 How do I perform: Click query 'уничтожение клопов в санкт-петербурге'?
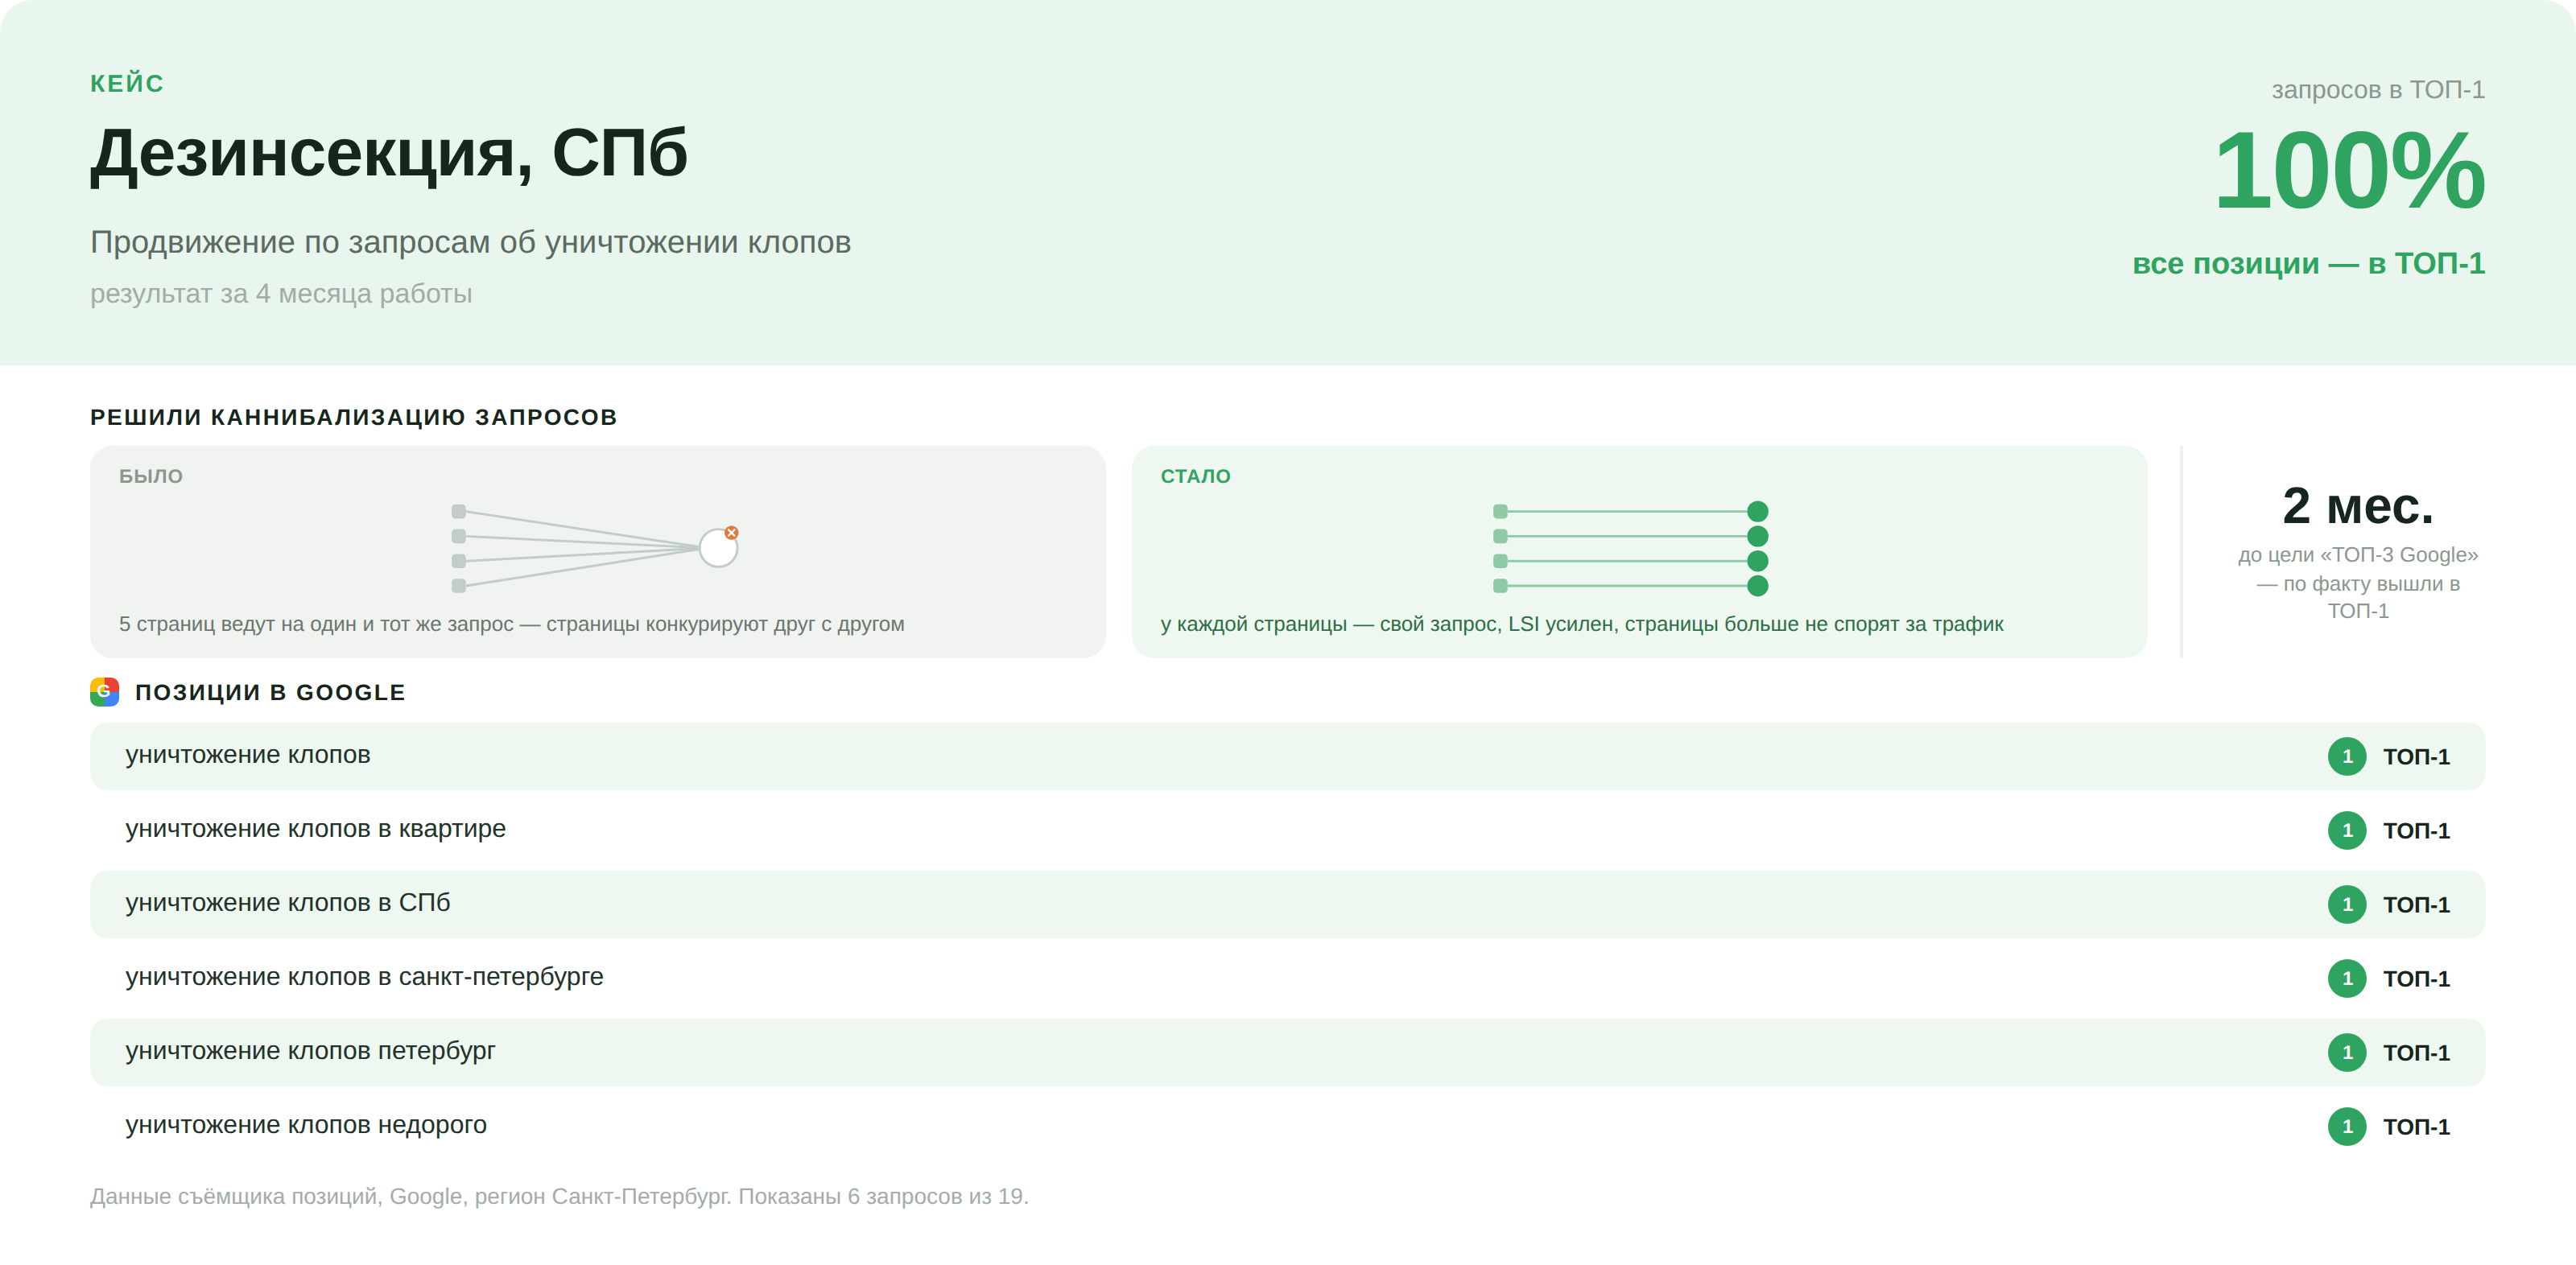tap(364, 978)
